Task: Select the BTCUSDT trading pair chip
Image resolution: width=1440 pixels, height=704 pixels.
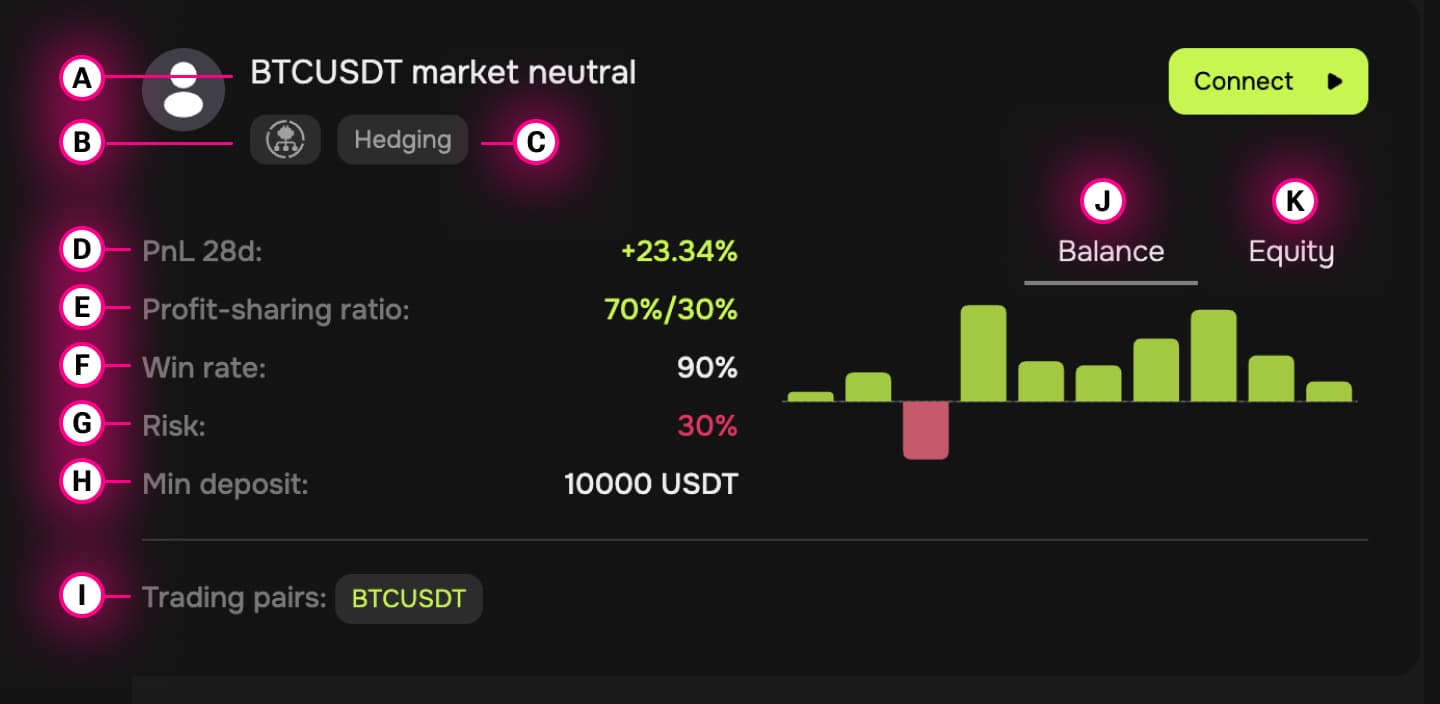Action: [409, 599]
